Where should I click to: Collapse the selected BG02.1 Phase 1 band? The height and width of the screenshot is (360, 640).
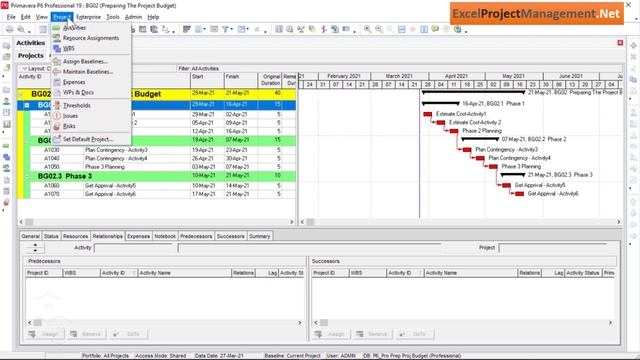click(x=27, y=105)
